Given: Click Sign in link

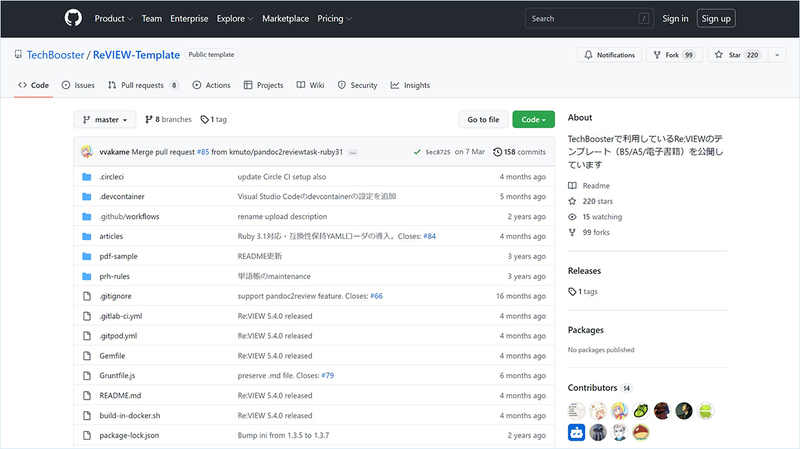Looking at the screenshot, I should (x=675, y=18).
